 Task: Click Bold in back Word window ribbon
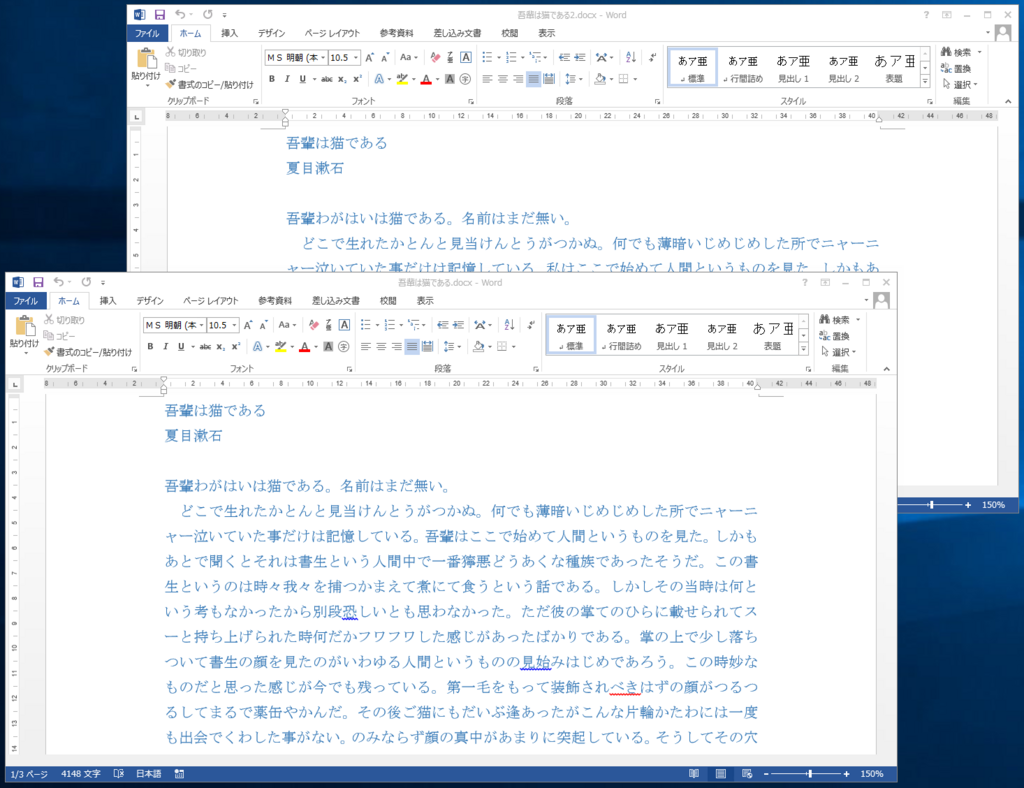tap(272, 79)
